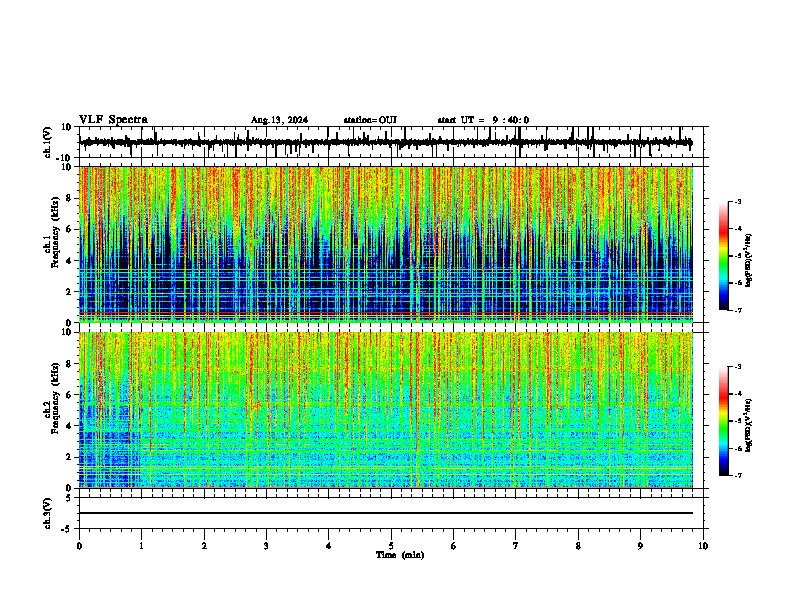Screen dimensions: 792x612
Task: Click the ch.2 spectrogram color bar
Action: (x=723, y=421)
